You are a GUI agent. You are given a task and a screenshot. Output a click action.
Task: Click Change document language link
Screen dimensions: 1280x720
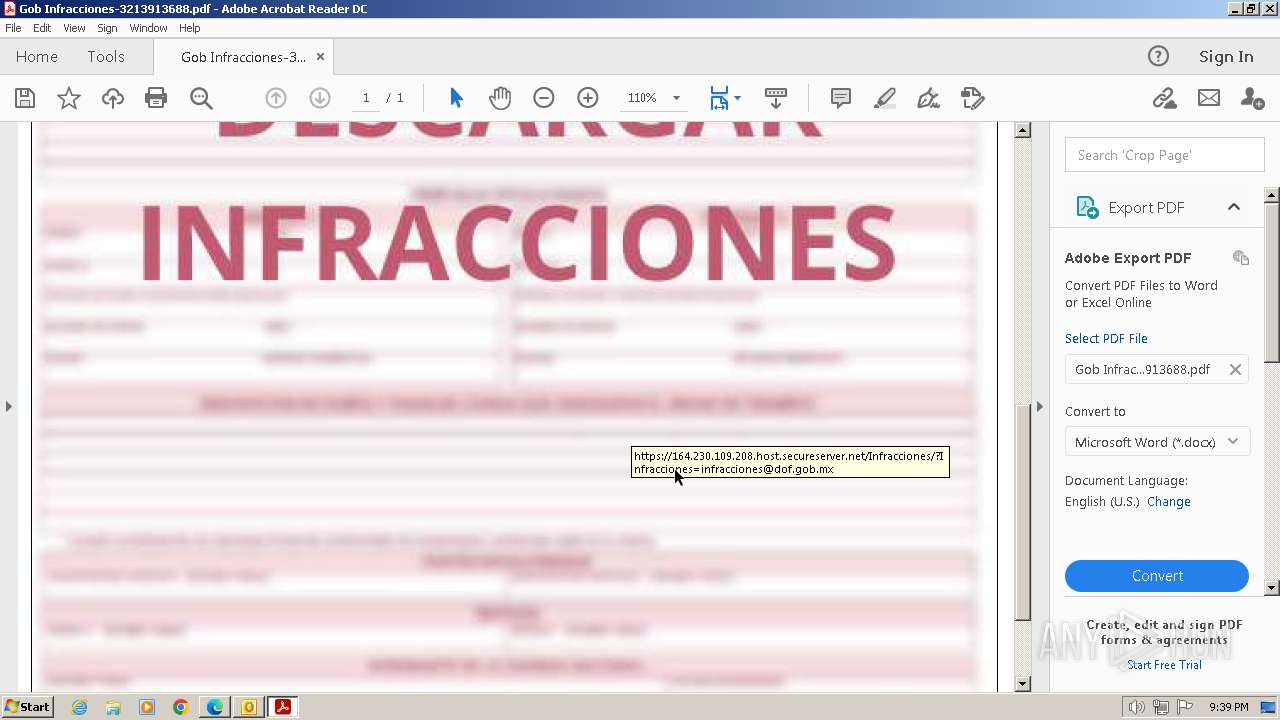point(1168,502)
